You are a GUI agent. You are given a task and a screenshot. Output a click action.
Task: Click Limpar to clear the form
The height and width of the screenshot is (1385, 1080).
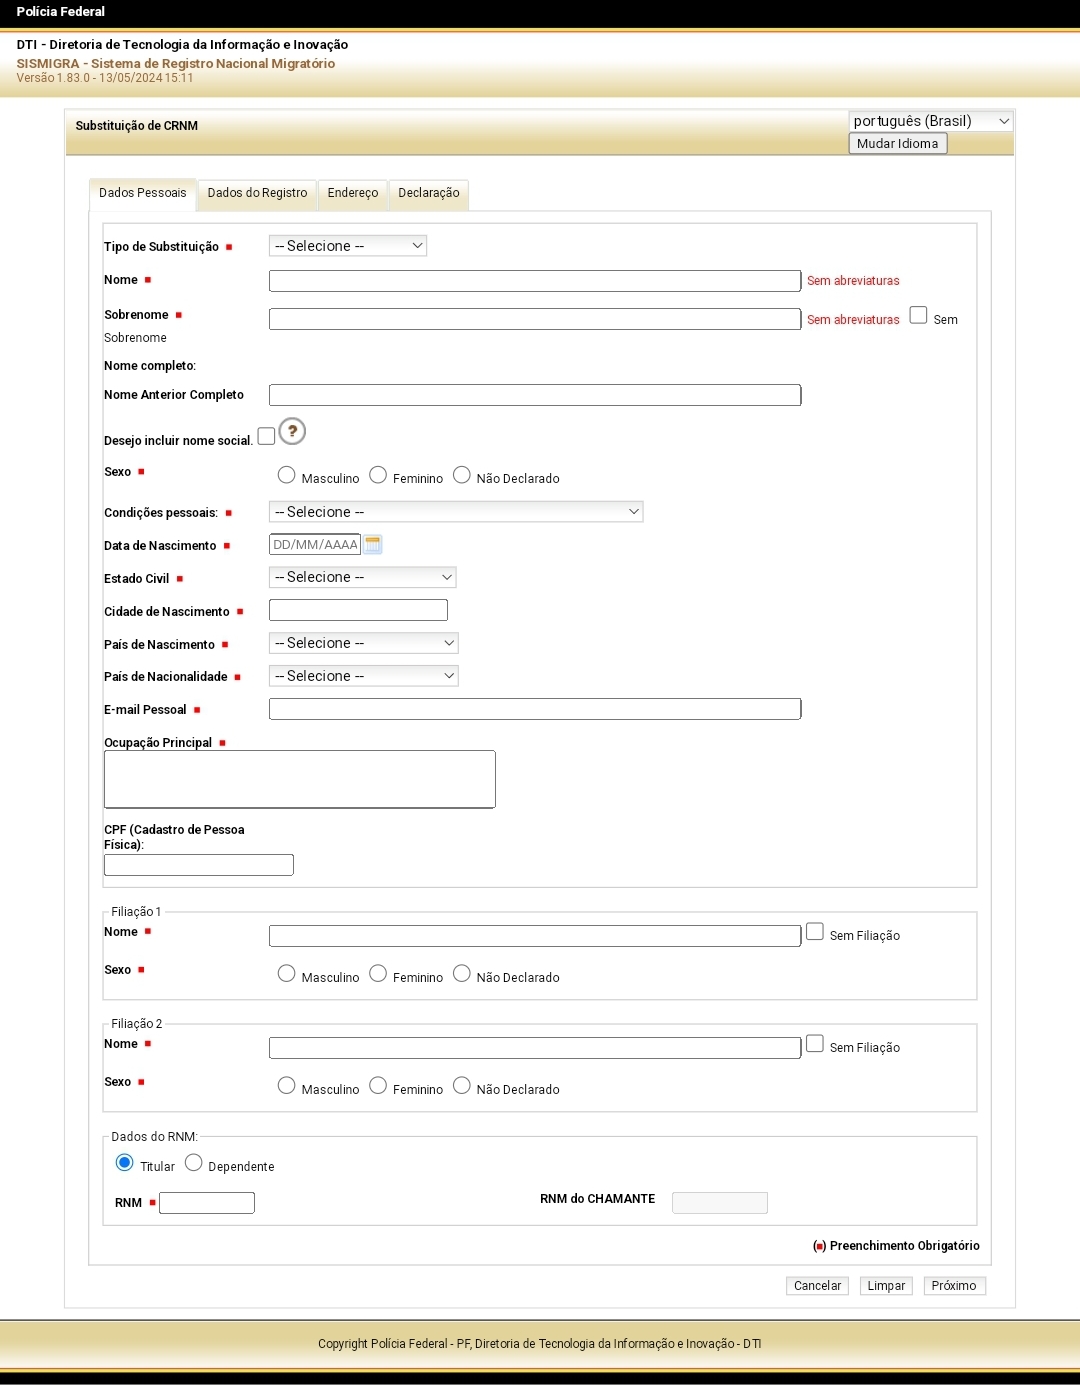pyautogui.click(x=885, y=1286)
